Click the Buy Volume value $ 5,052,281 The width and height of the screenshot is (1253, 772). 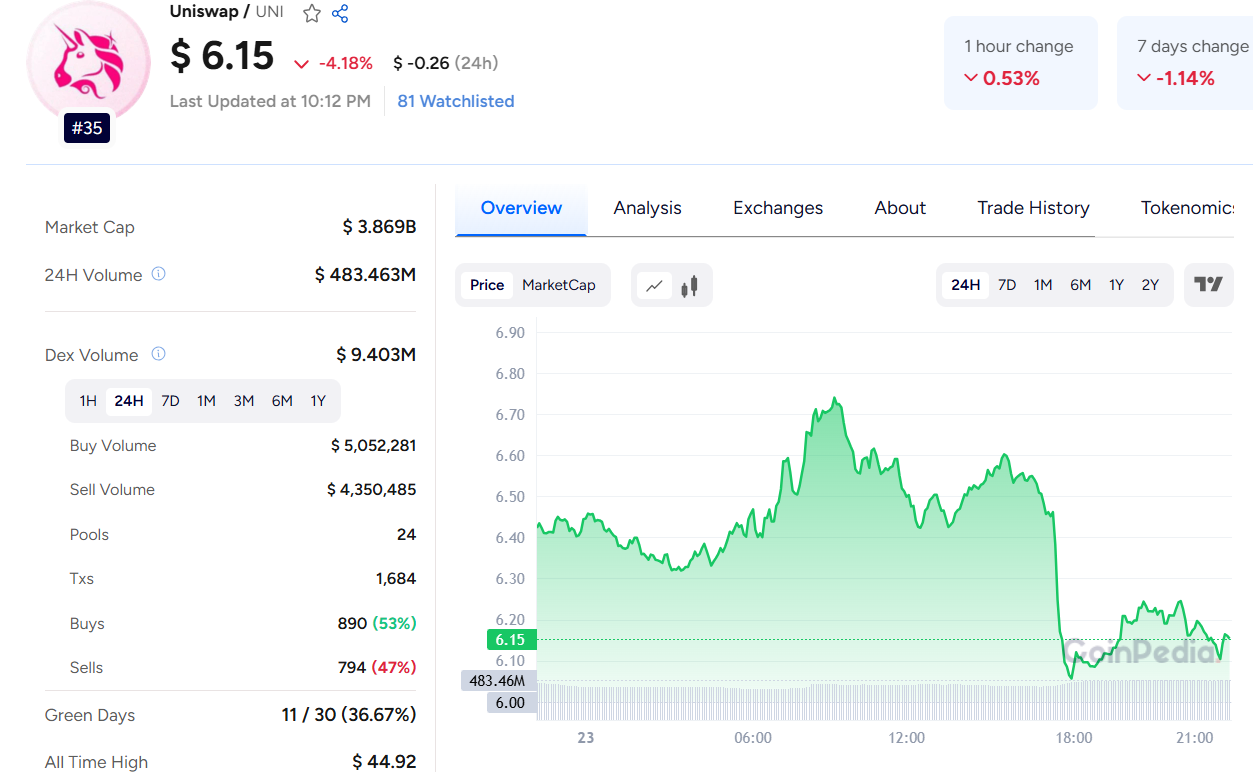coord(373,445)
